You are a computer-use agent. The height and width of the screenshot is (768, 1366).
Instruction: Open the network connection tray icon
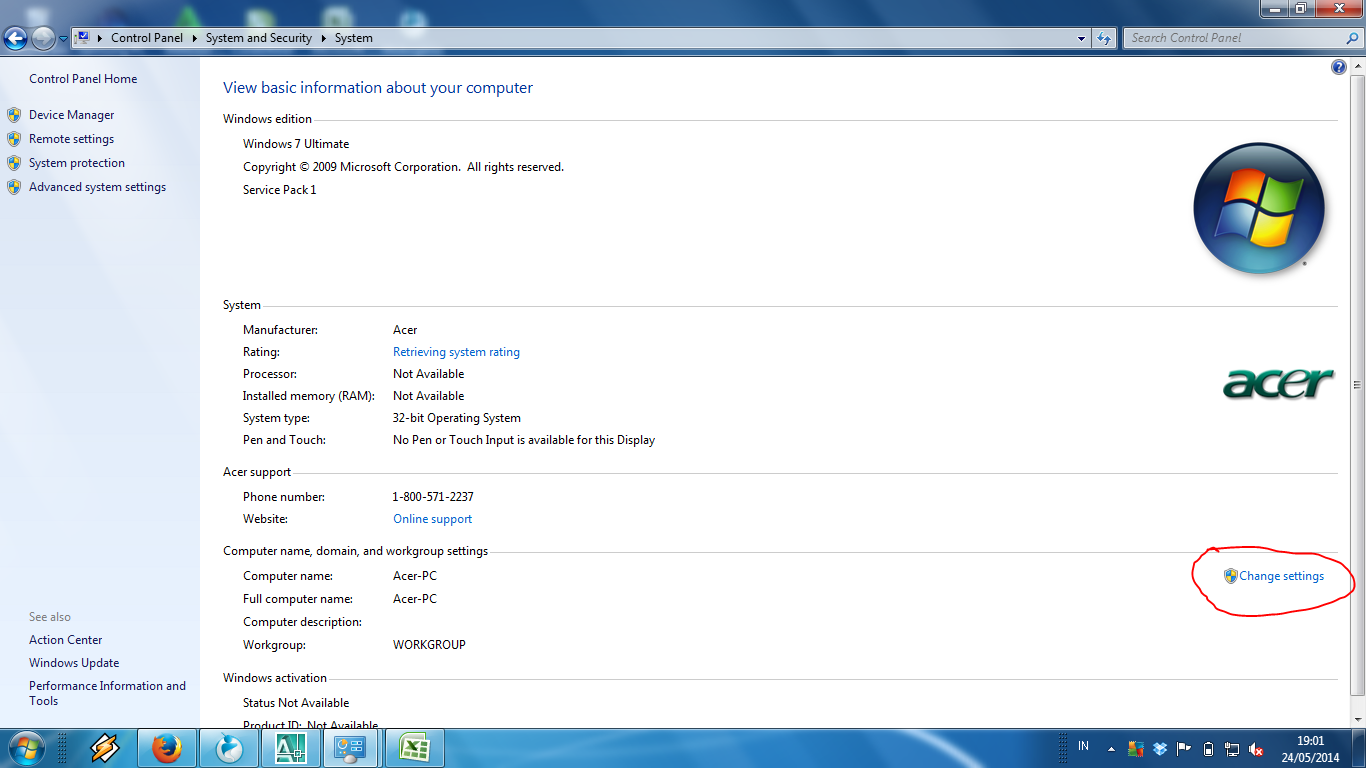click(x=1232, y=749)
